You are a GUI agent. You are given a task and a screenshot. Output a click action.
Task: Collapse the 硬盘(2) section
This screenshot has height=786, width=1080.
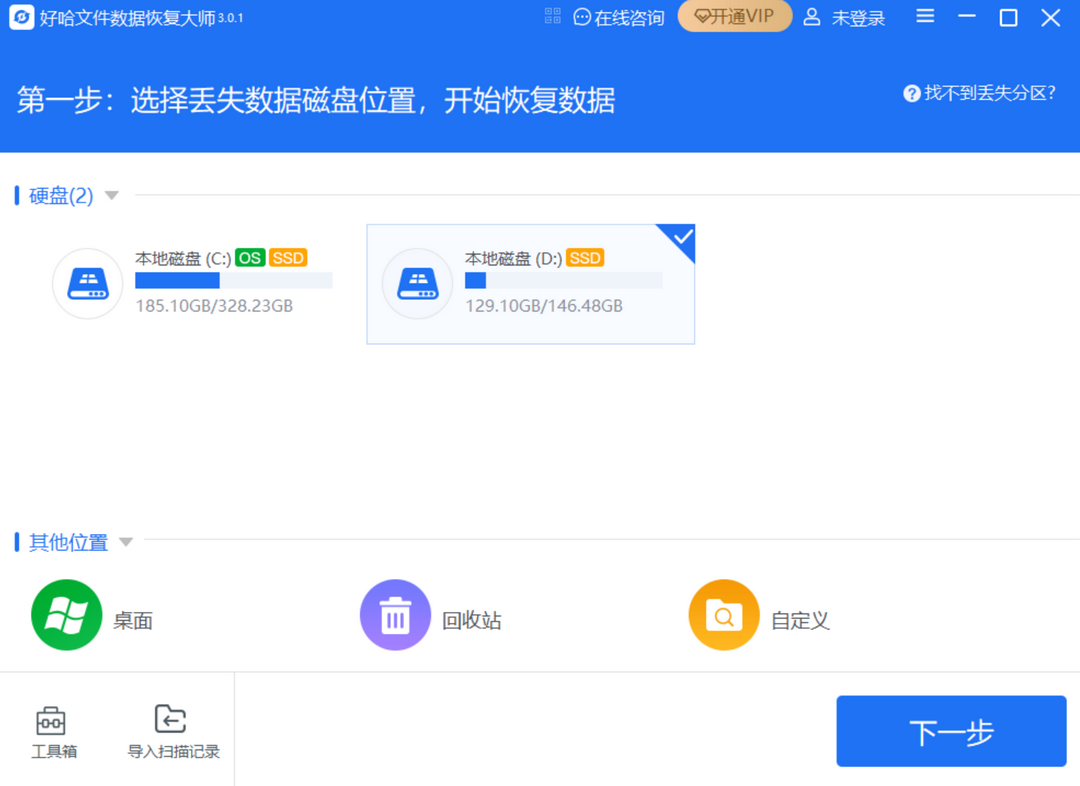(112, 195)
